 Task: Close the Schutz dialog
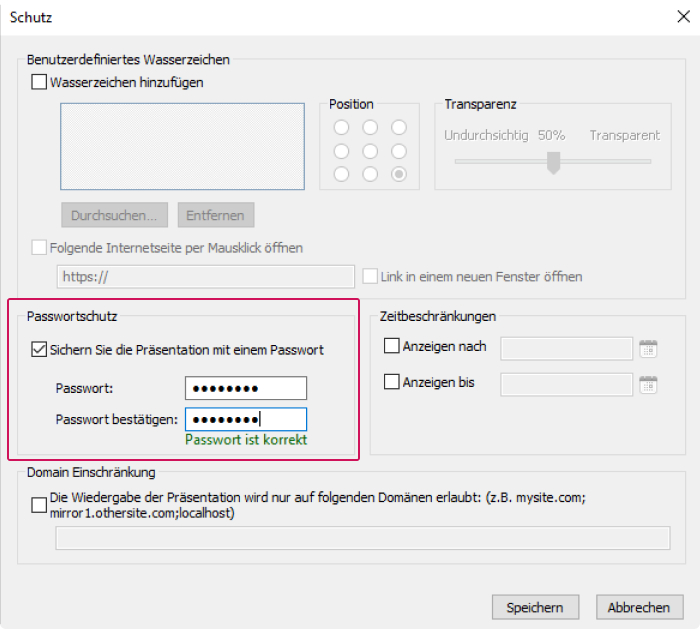pos(683,17)
